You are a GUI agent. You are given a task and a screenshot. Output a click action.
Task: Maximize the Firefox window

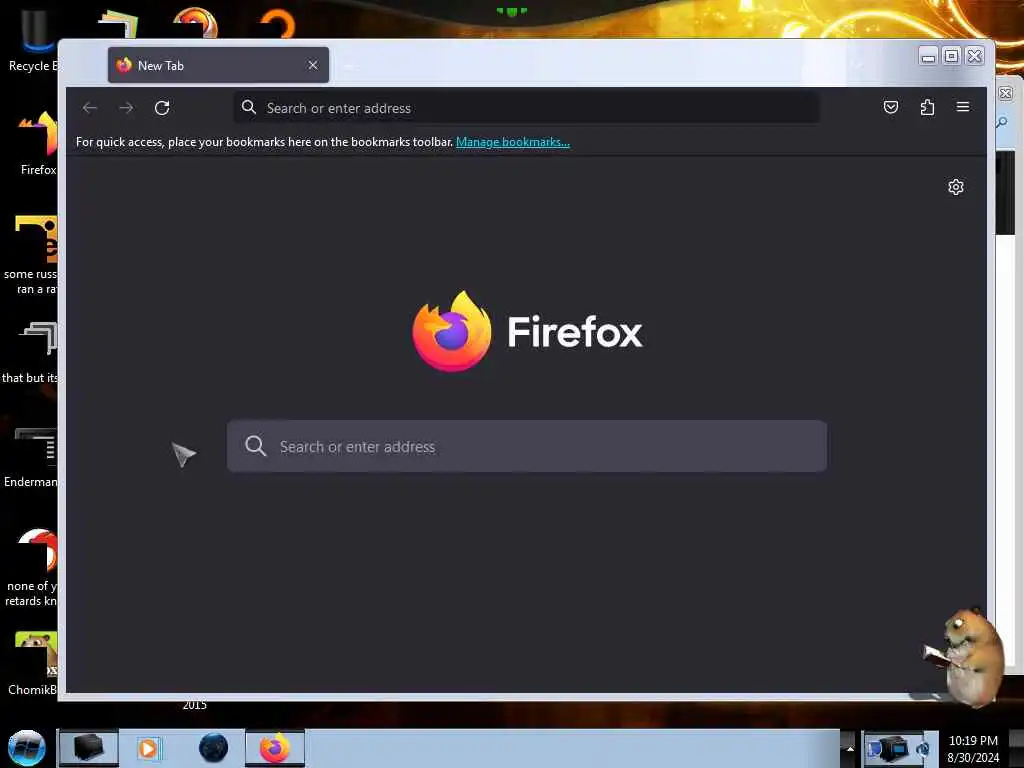coord(952,56)
